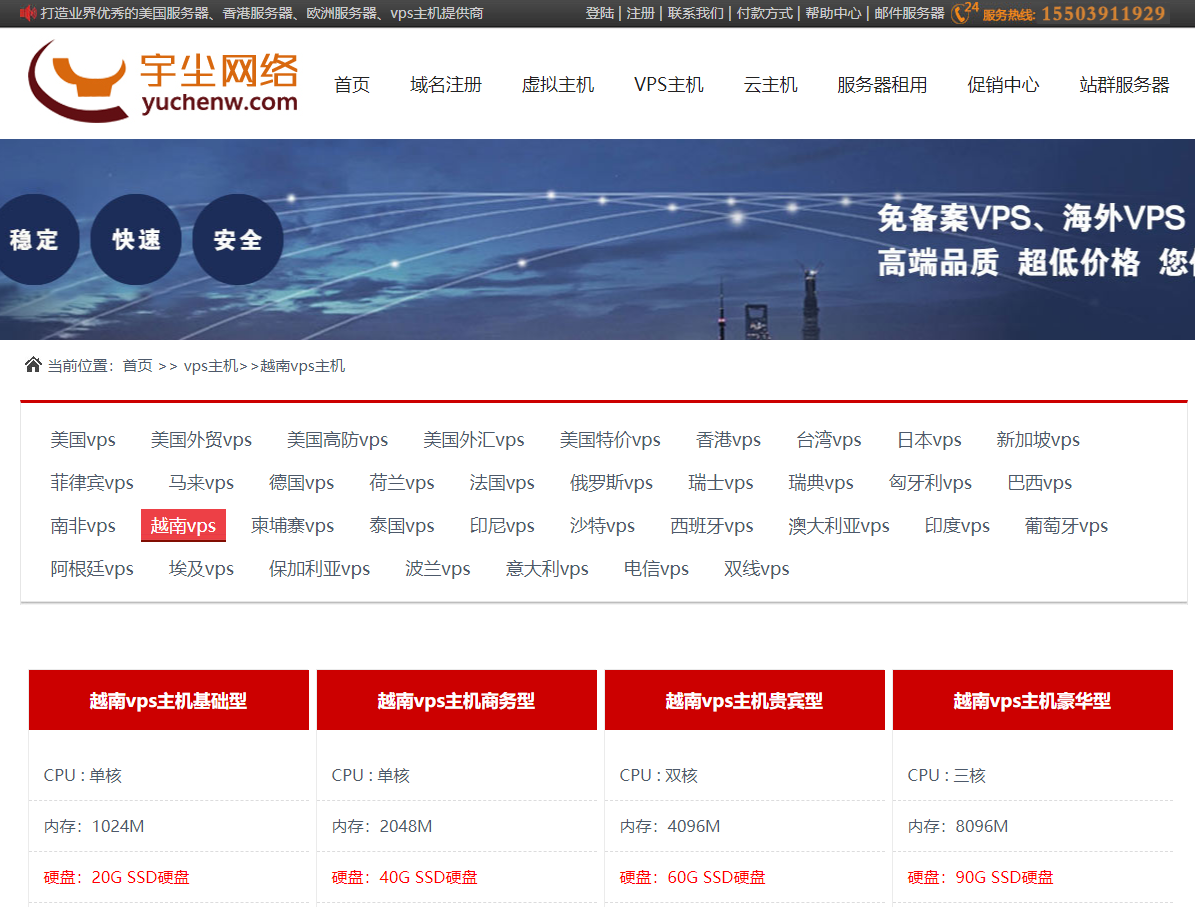Click the 24-hour service hotline phone icon
The image size is (1195, 907).
point(963,13)
